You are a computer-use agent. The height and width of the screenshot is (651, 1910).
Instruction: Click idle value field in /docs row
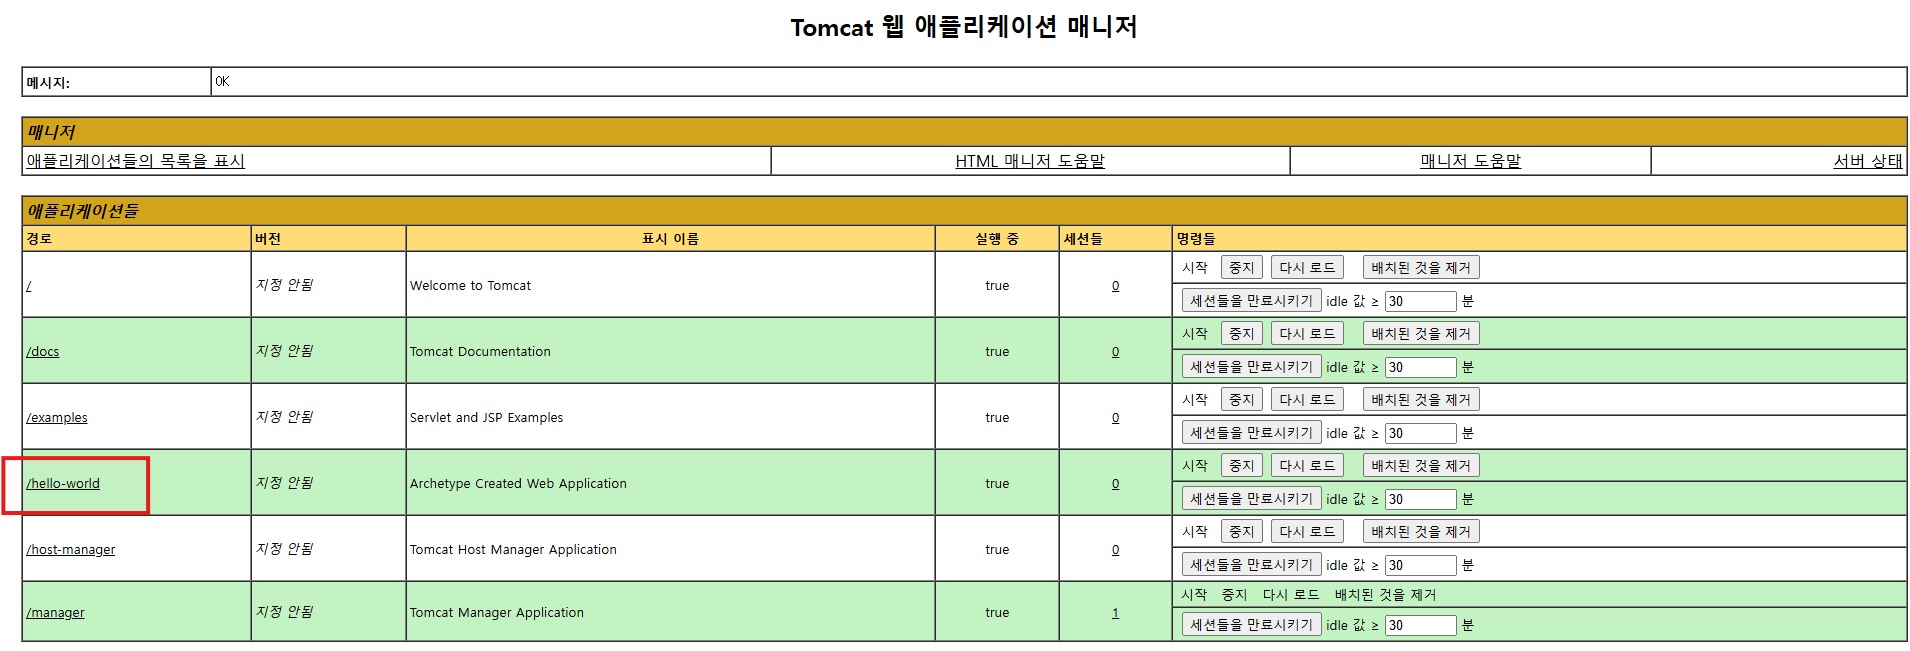point(1420,367)
